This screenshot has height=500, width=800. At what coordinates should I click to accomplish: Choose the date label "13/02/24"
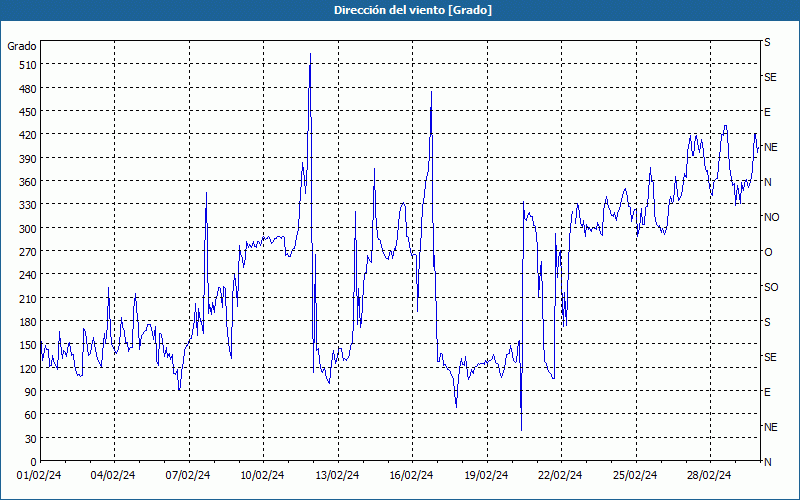tap(337, 476)
